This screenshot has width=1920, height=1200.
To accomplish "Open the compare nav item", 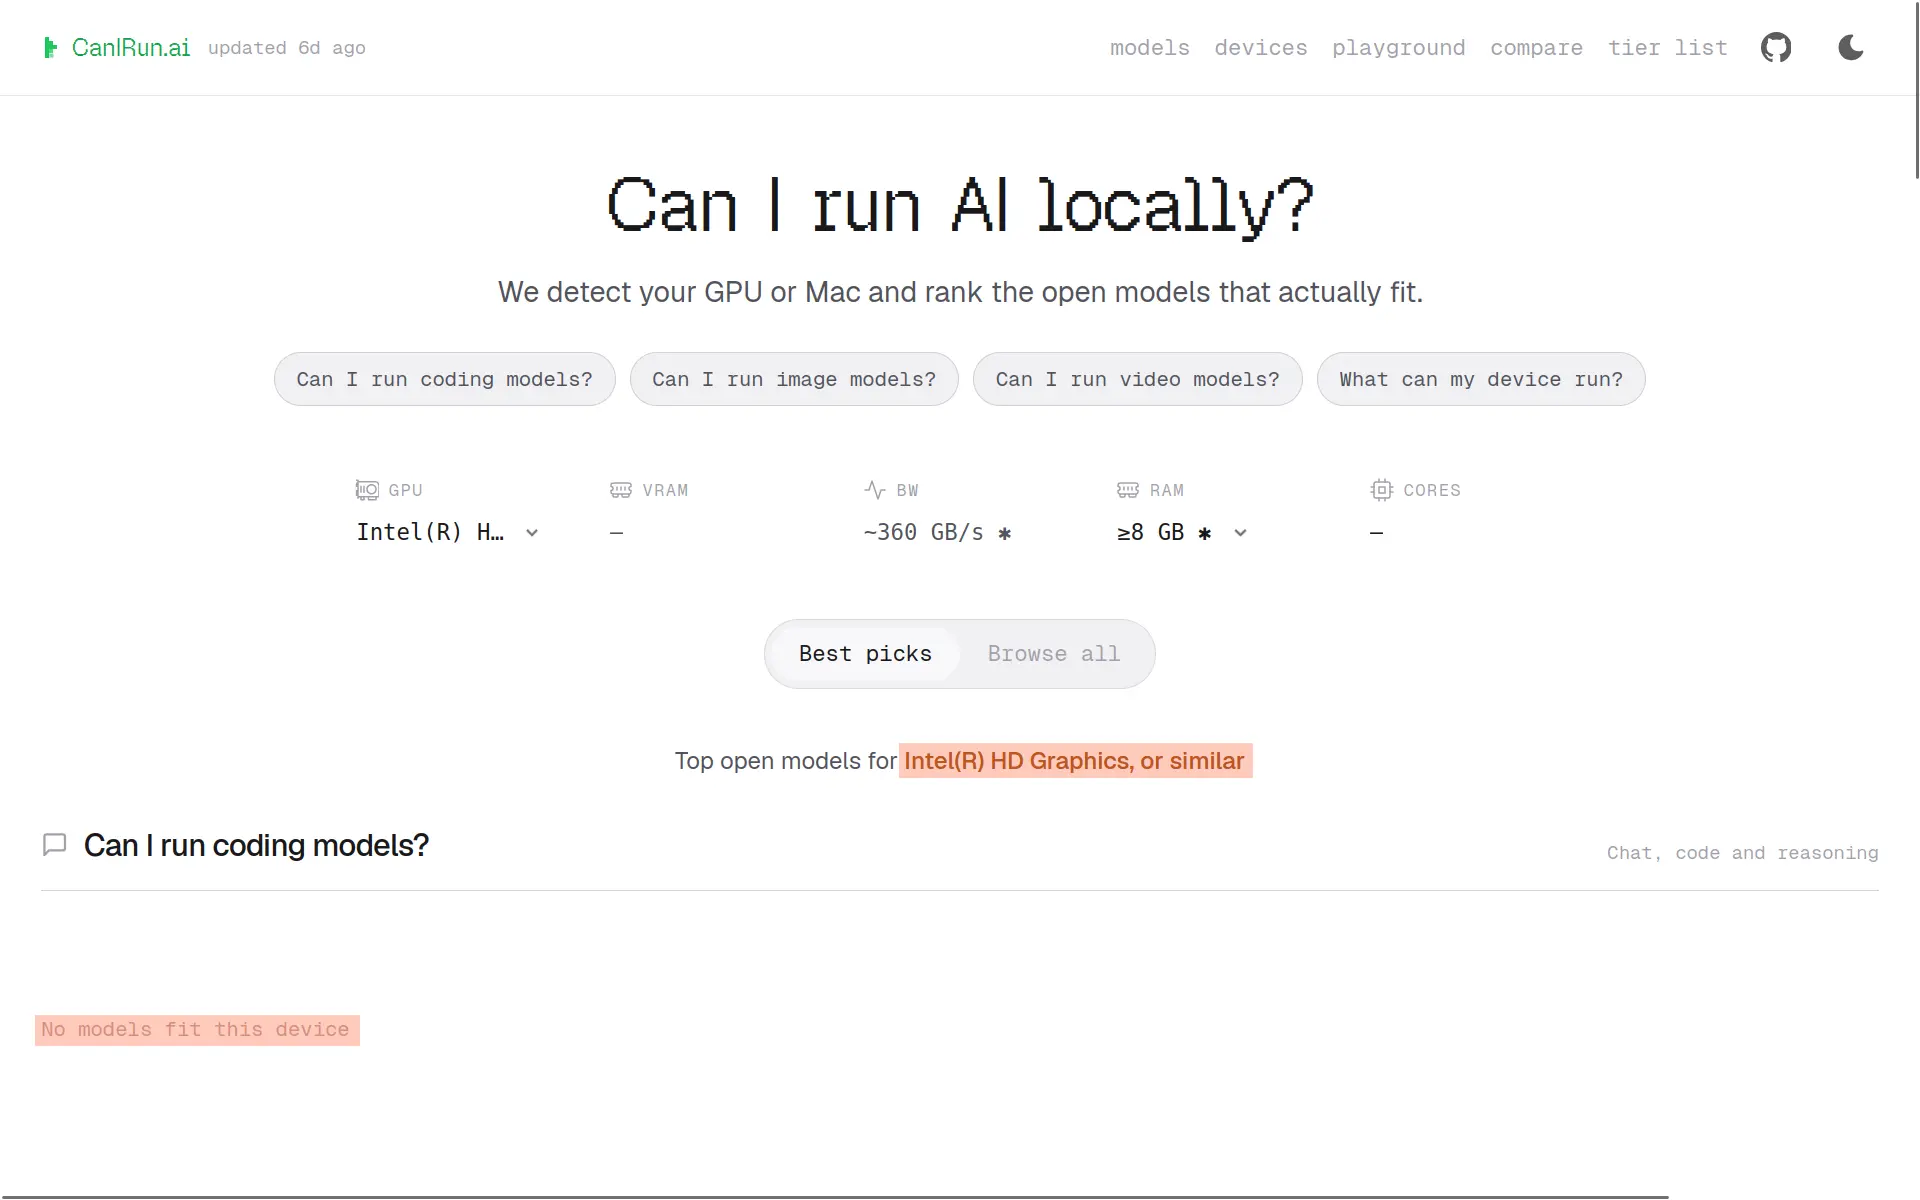I will tap(1536, 48).
